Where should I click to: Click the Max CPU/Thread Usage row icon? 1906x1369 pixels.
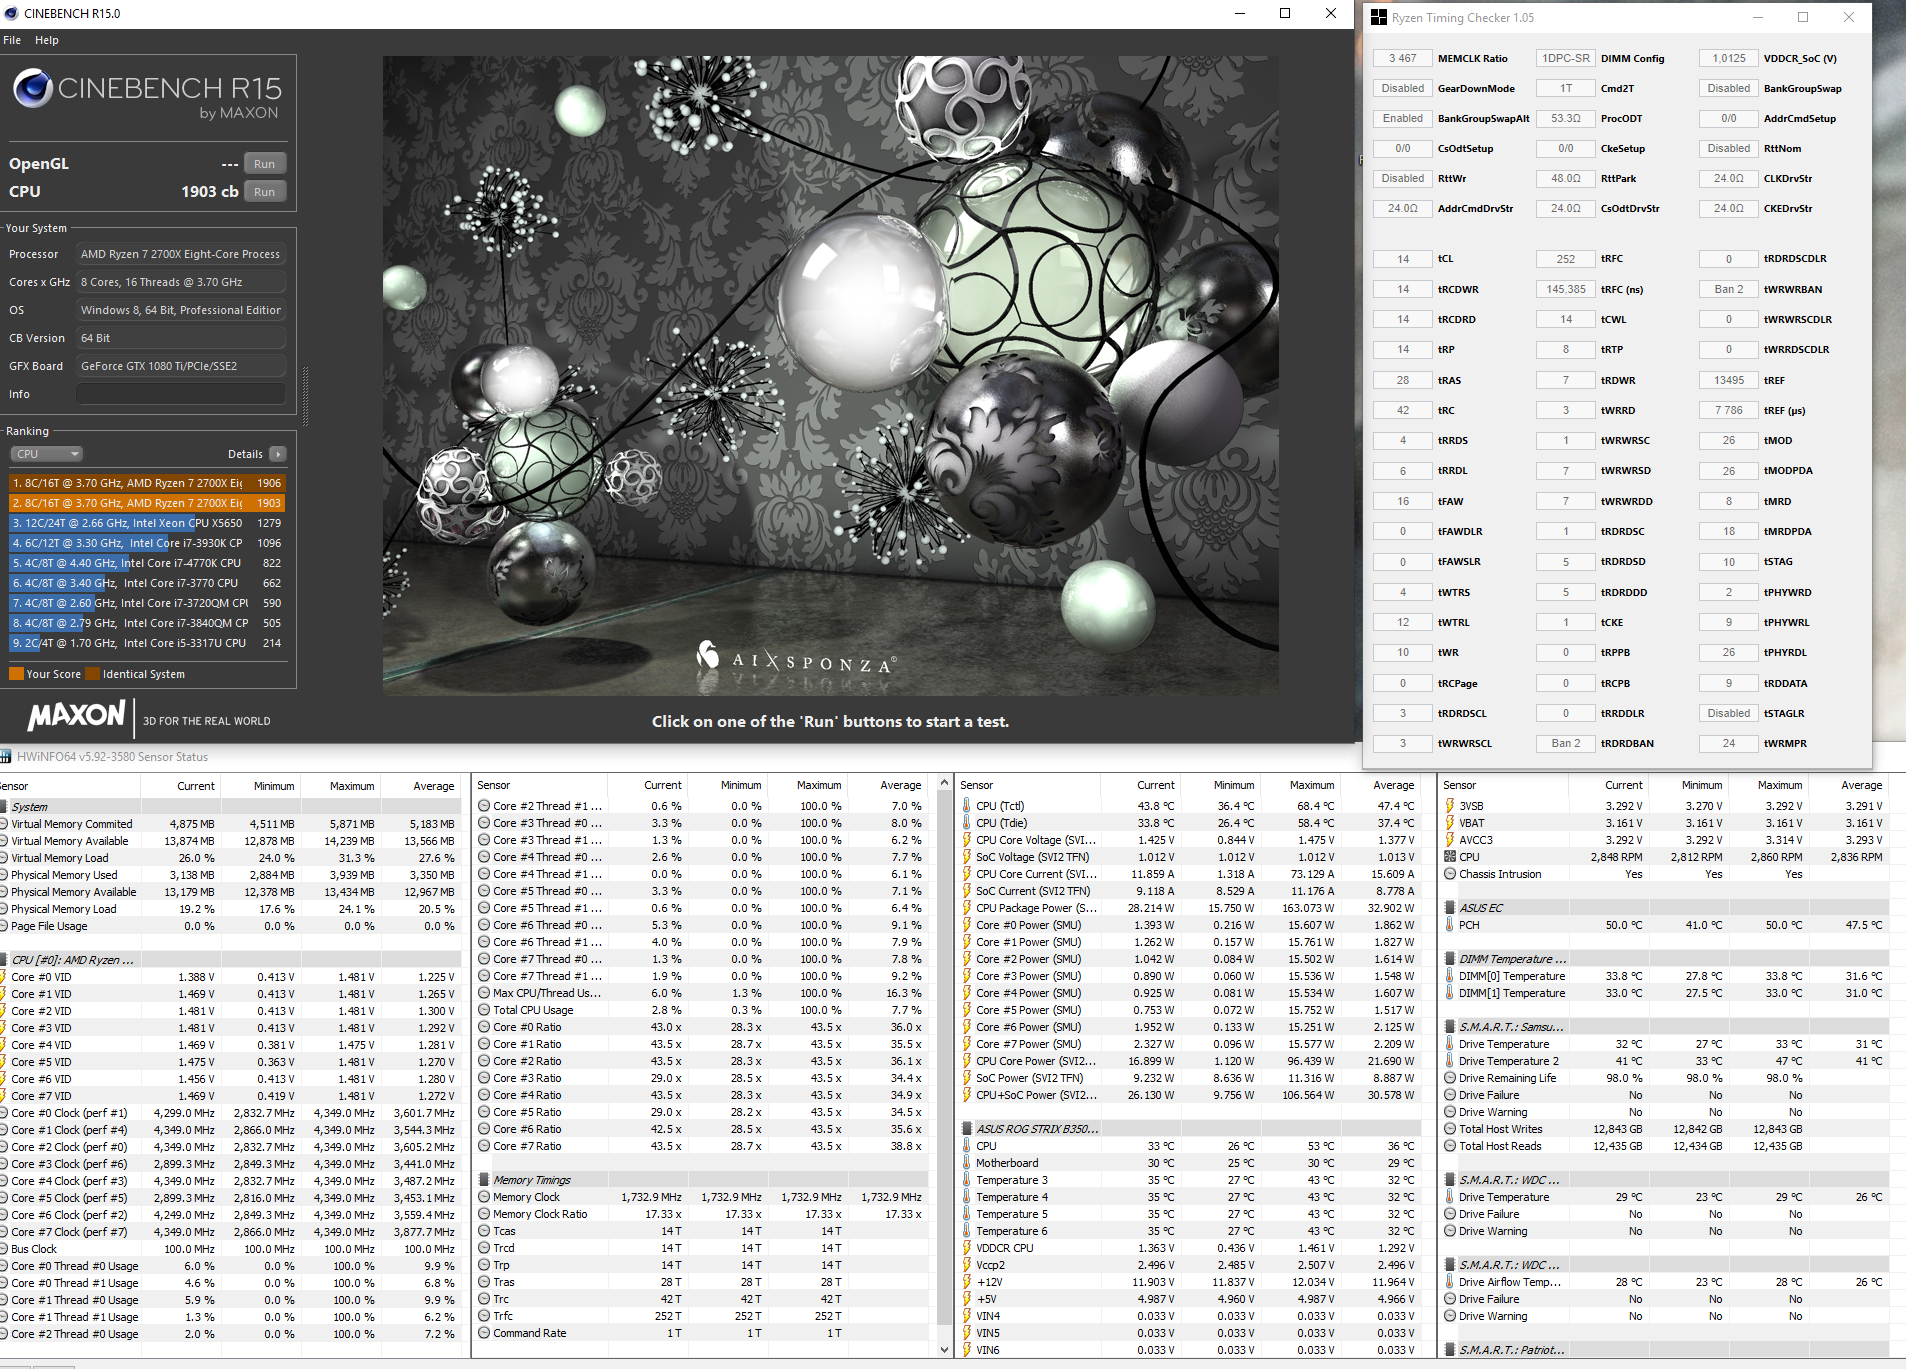pyautogui.click(x=484, y=993)
